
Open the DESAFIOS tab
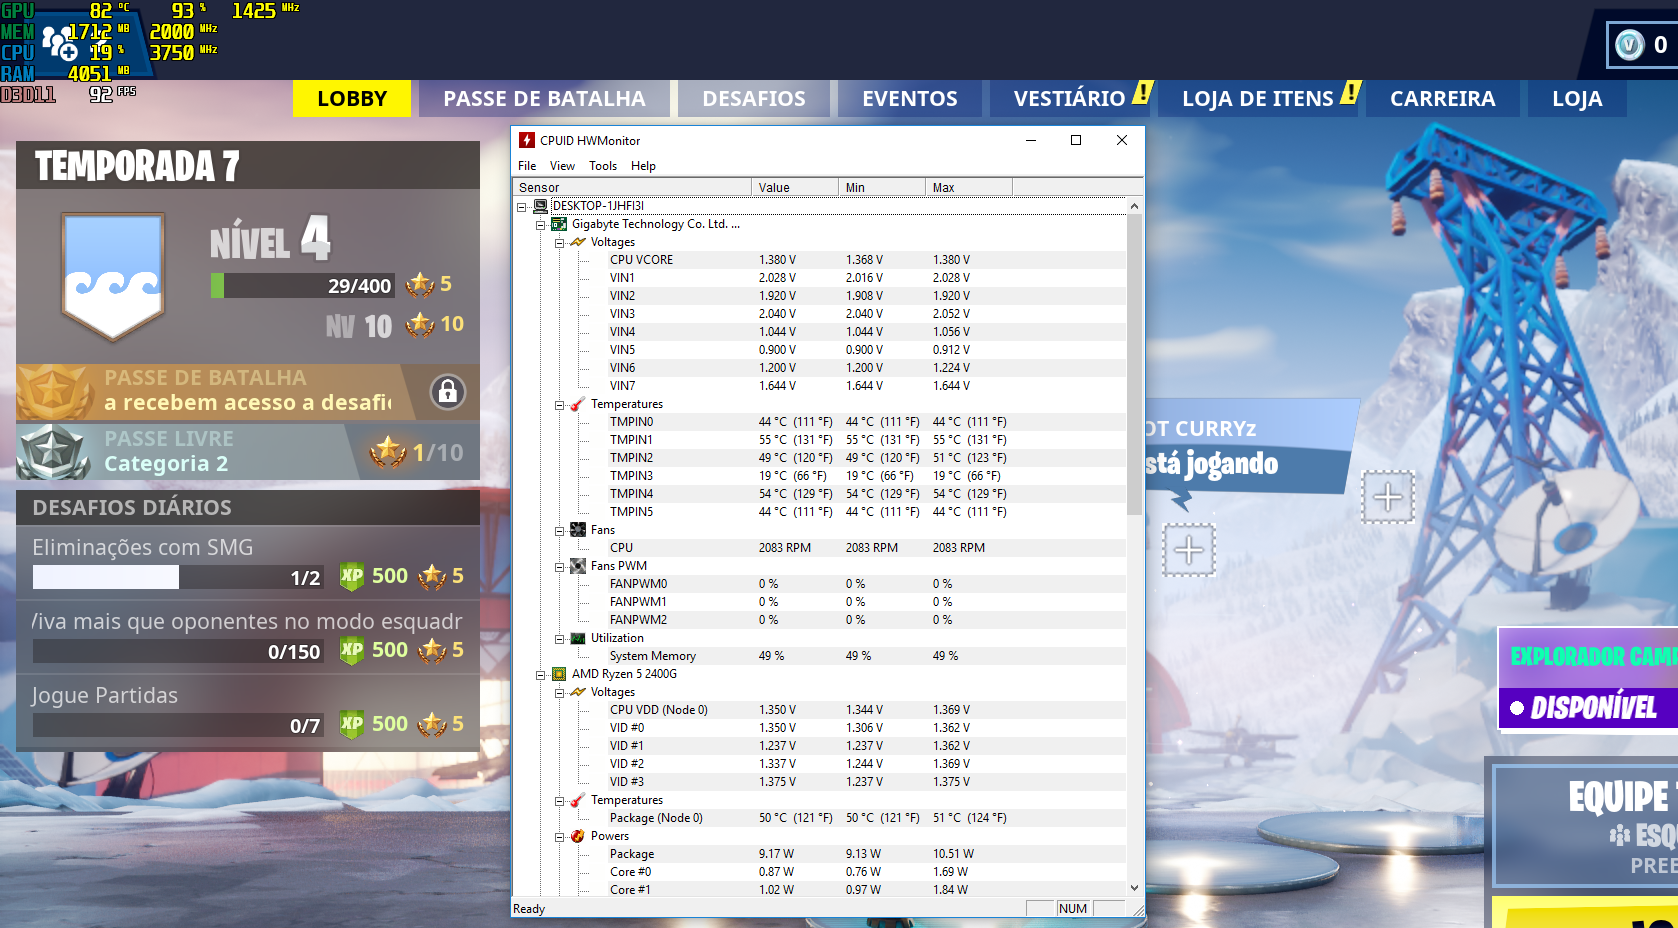tap(754, 99)
